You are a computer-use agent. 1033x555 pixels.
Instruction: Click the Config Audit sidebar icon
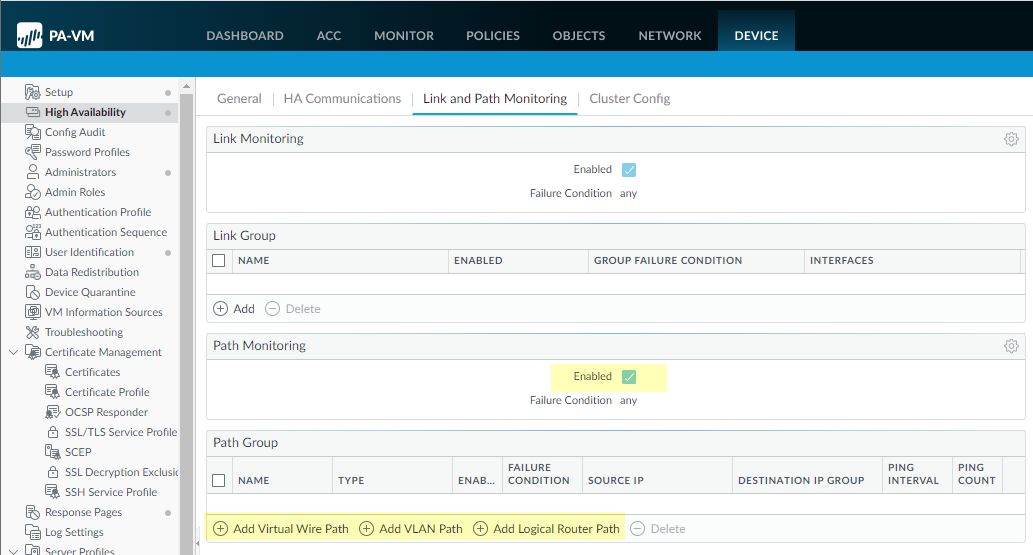pos(32,132)
